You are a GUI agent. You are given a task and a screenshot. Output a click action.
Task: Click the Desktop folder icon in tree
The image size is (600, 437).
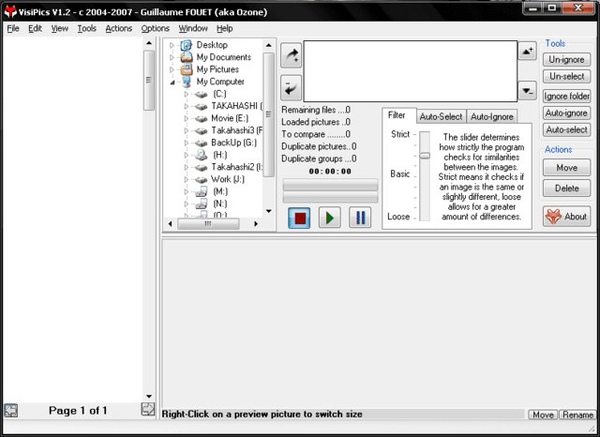pos(186,45)
